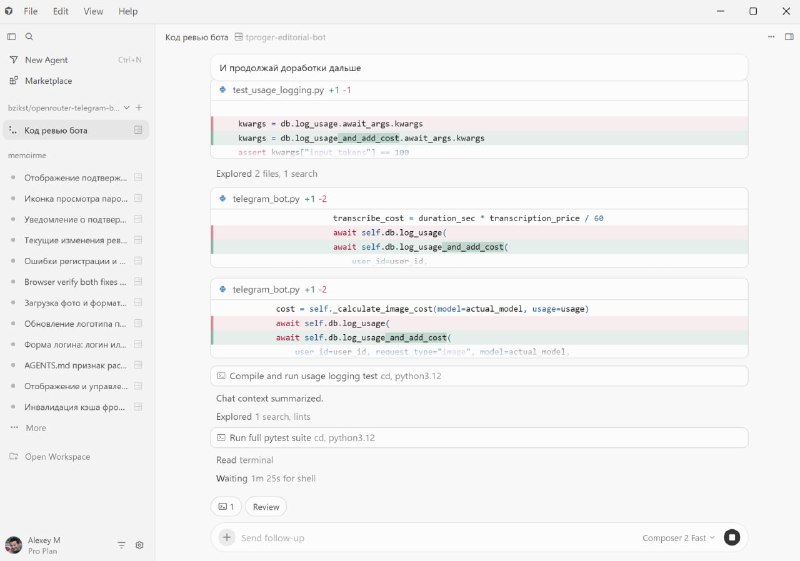
Task: Open the 'Обновление логотипа' chat
Action: pos(76,323)
